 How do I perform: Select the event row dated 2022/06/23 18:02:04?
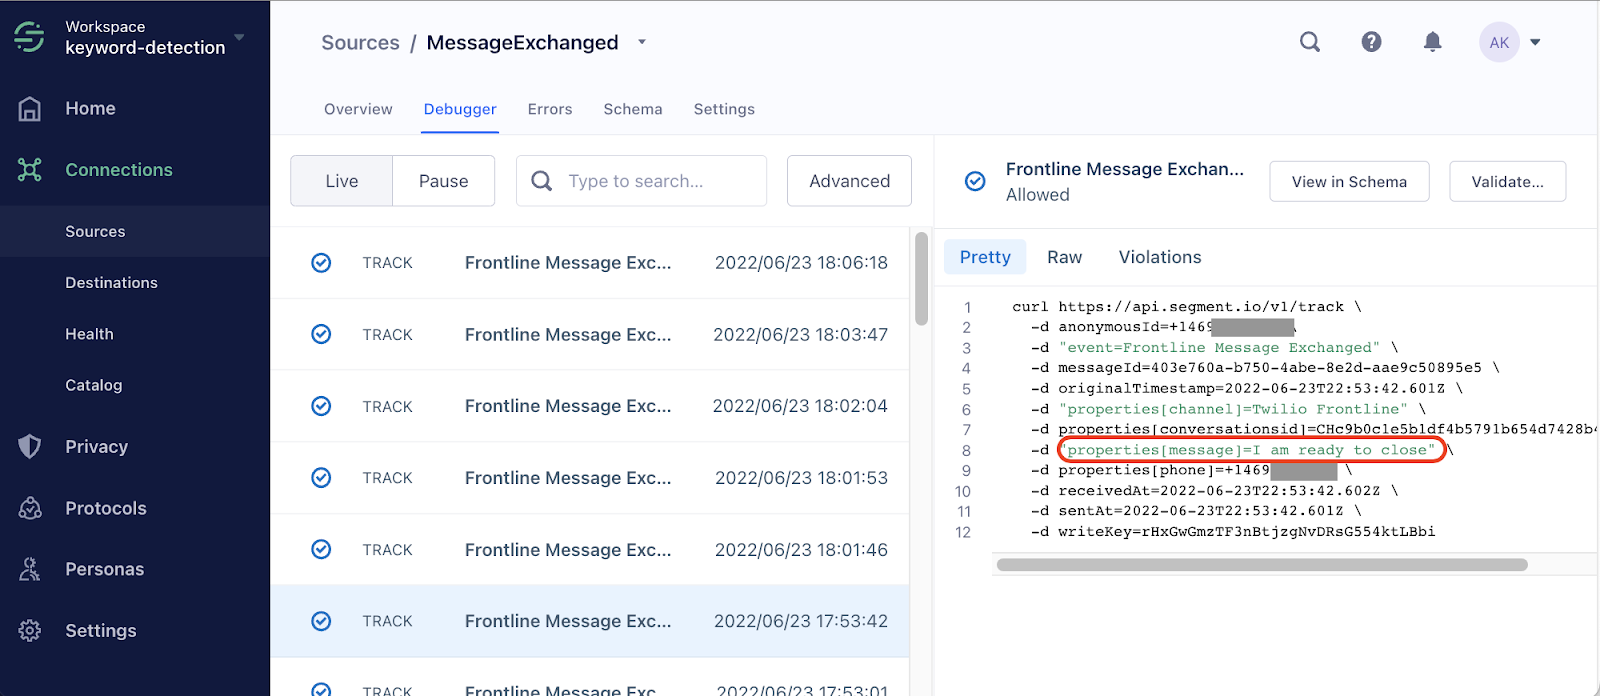tap(590, 406)
